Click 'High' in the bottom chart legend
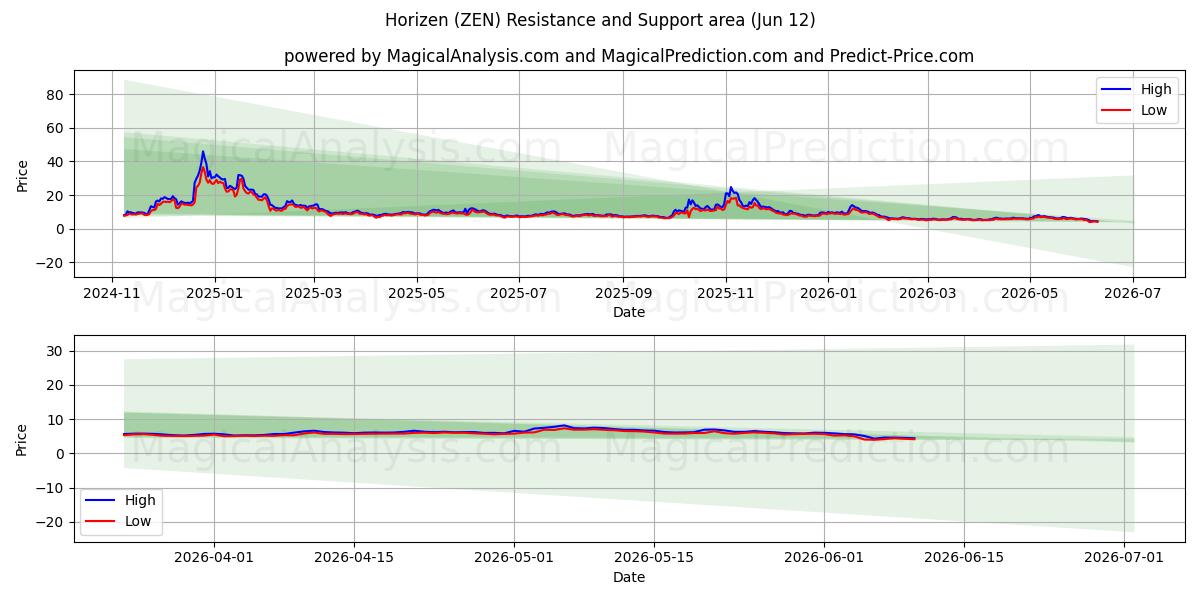 coord(140,500)
